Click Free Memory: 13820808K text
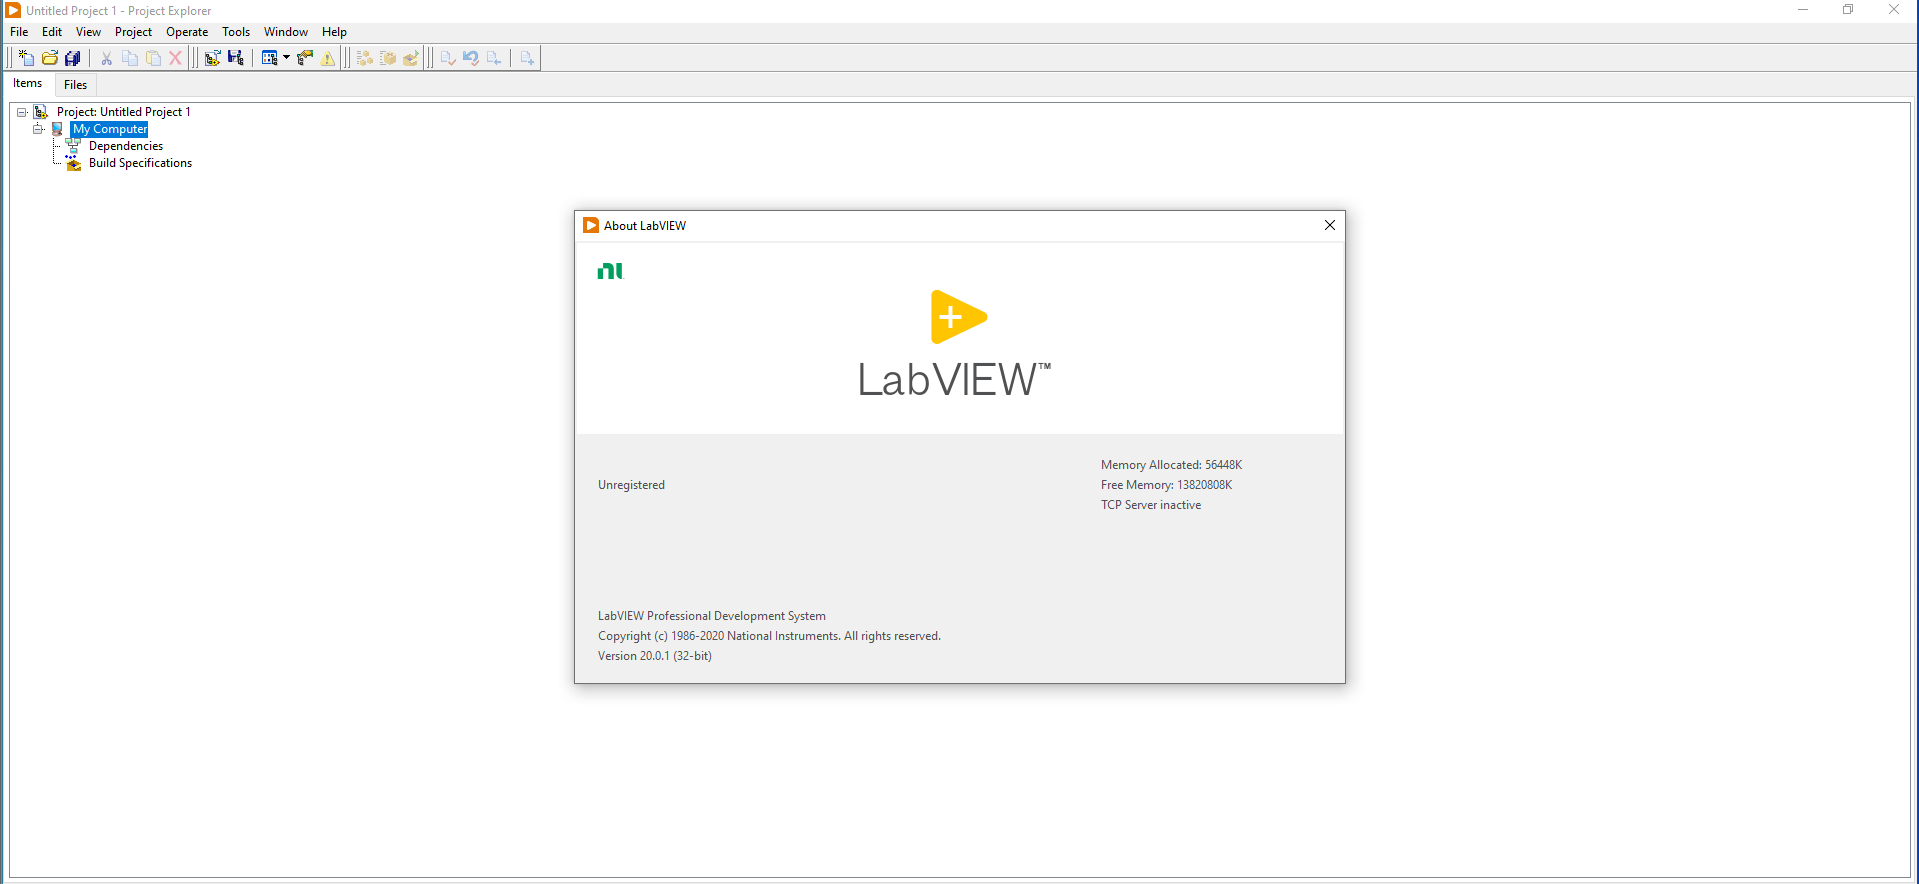1919x884 pixels. tap(1166, 485)
